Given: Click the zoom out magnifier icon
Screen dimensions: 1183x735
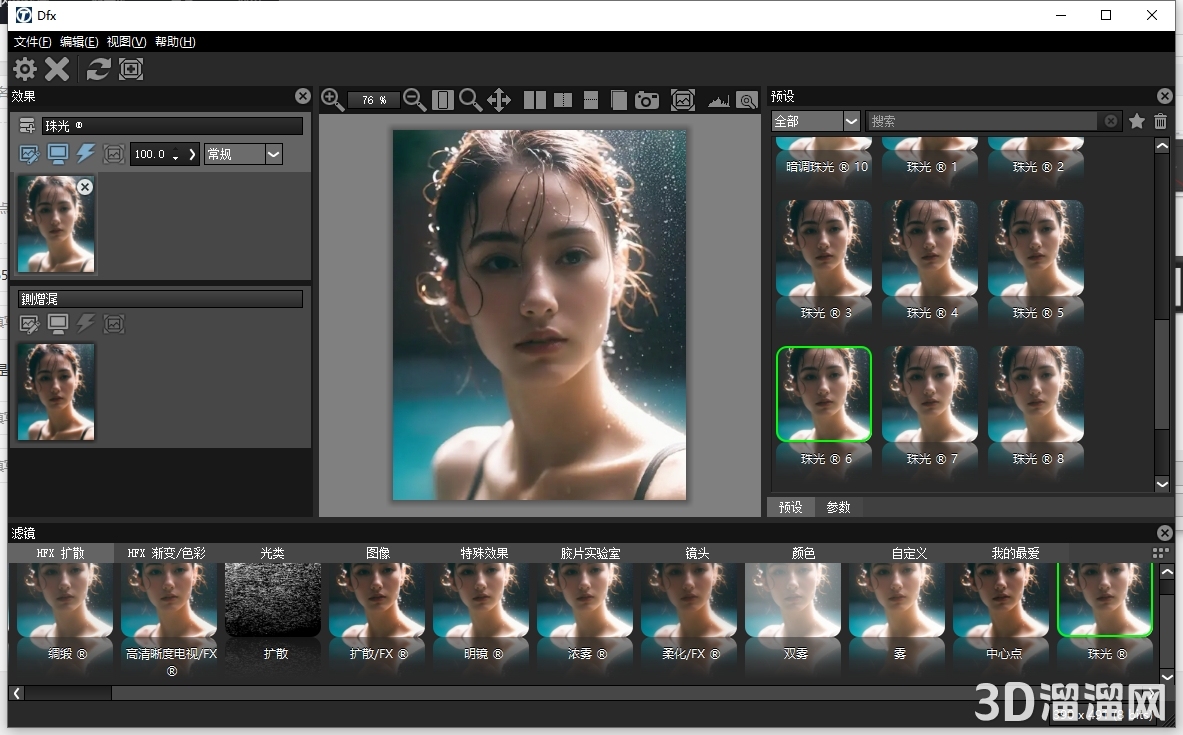Looking at the screenshot, I should pos(414,100).
